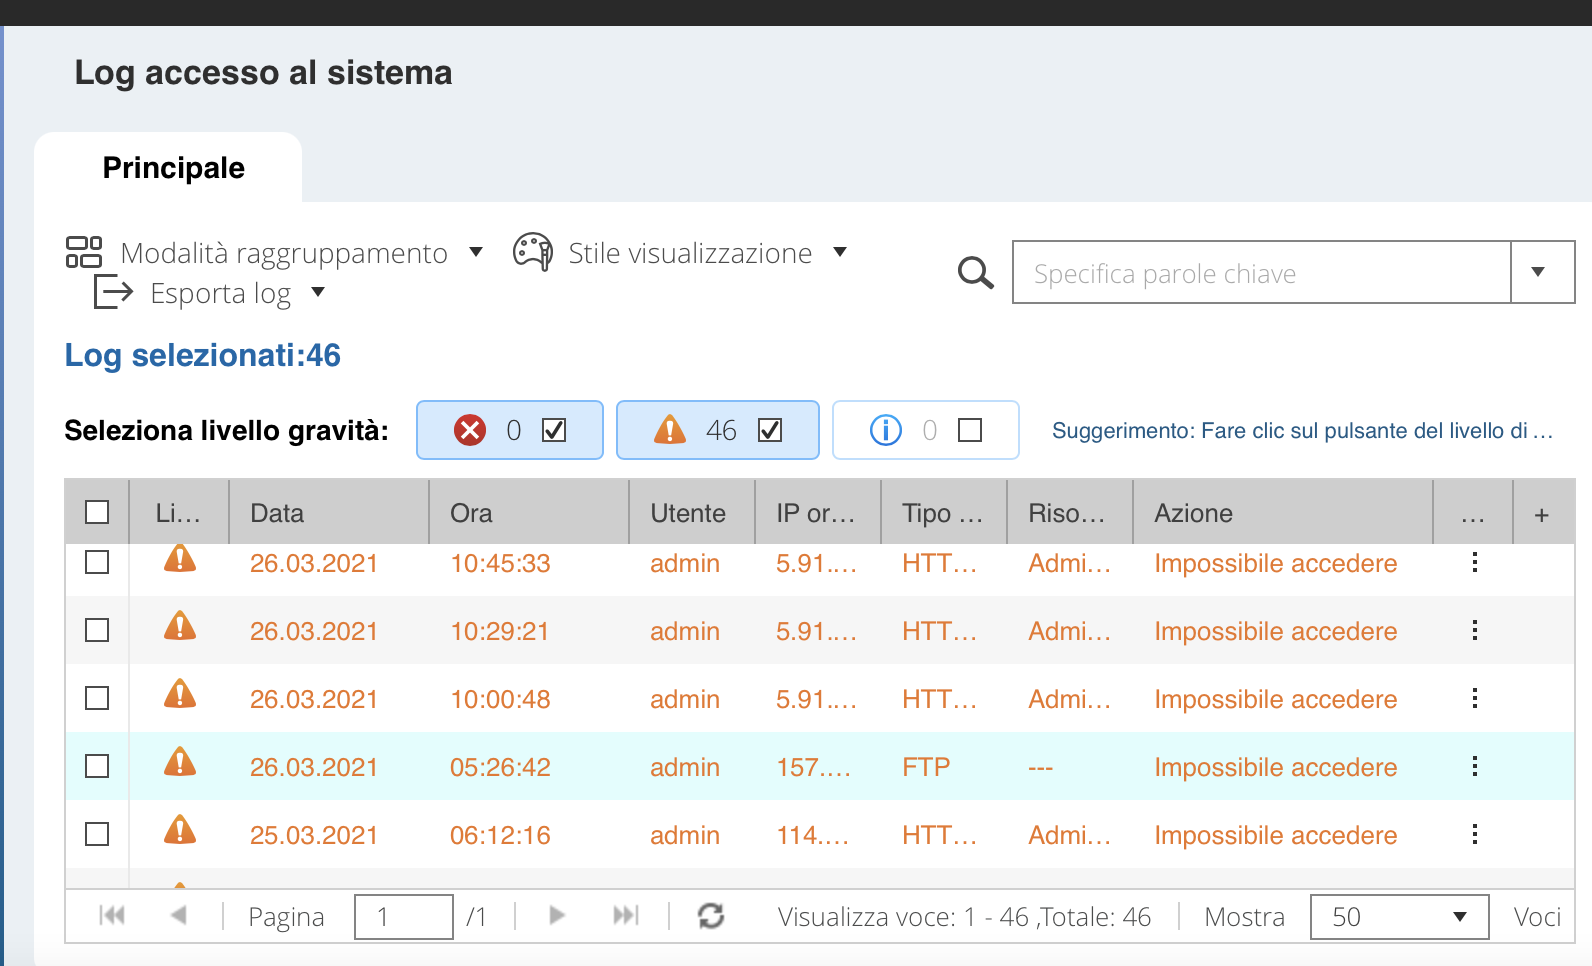Expand the Stile visualizzazione dropdown
The width and height of the screenshot is (1592, 966).
690,253
